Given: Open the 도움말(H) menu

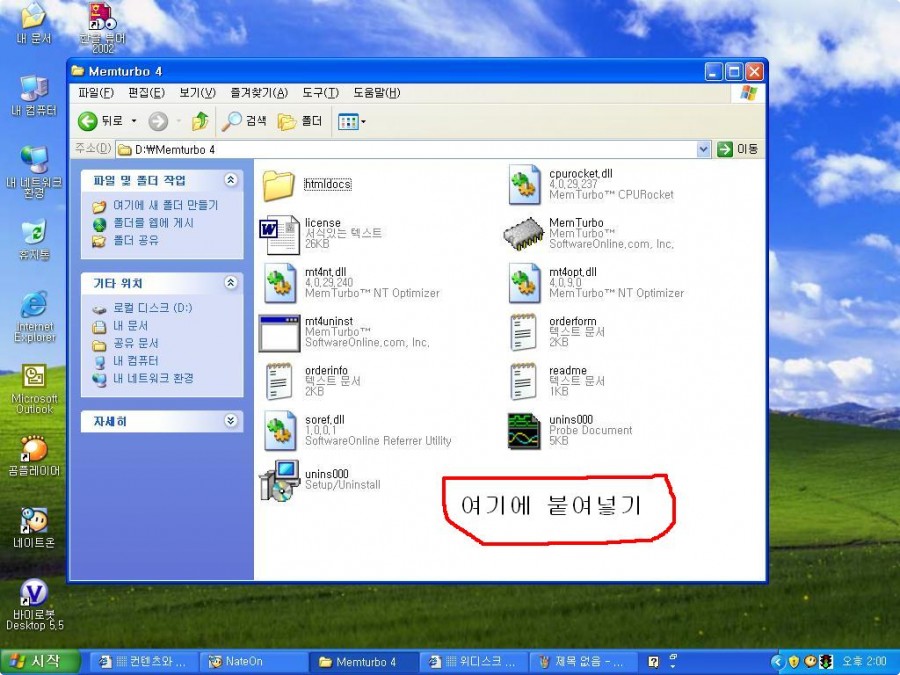Looking at the screenshot, I should pyautogui.click(x=377, y=93).
